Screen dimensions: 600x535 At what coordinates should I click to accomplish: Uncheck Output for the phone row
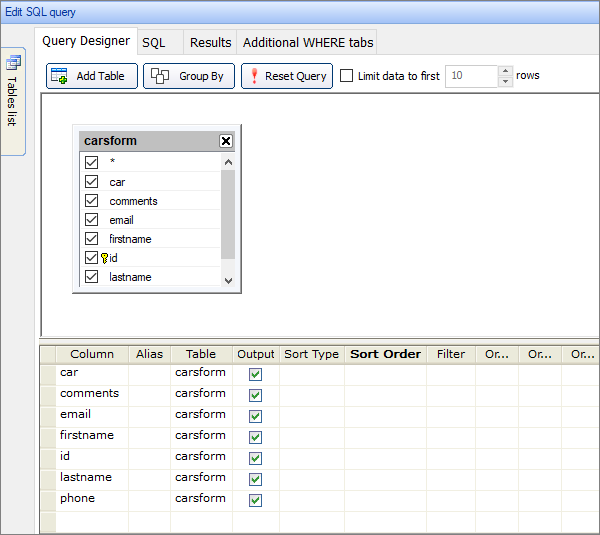click(x=255, y=500)
